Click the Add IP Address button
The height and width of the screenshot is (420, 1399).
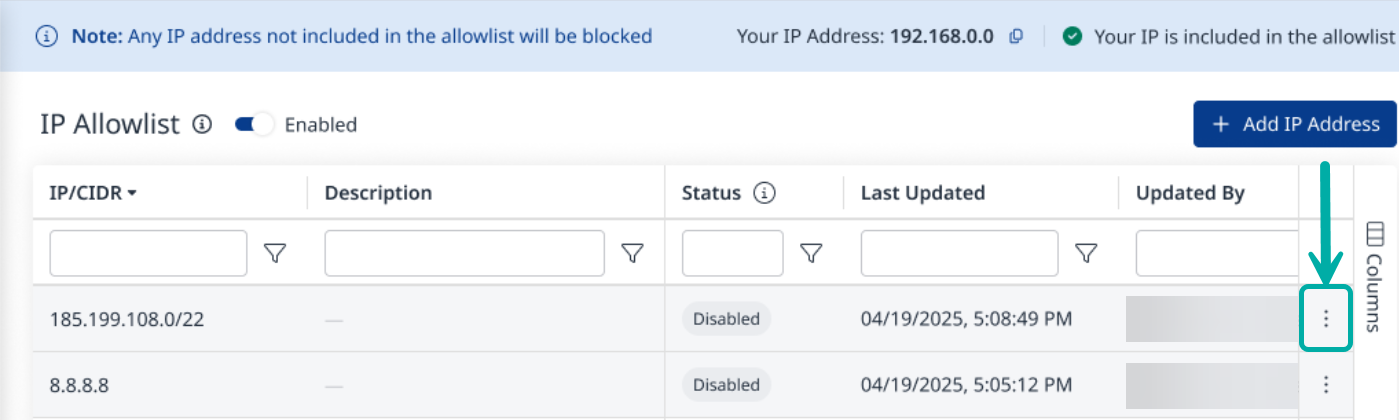click(1294, 124)
